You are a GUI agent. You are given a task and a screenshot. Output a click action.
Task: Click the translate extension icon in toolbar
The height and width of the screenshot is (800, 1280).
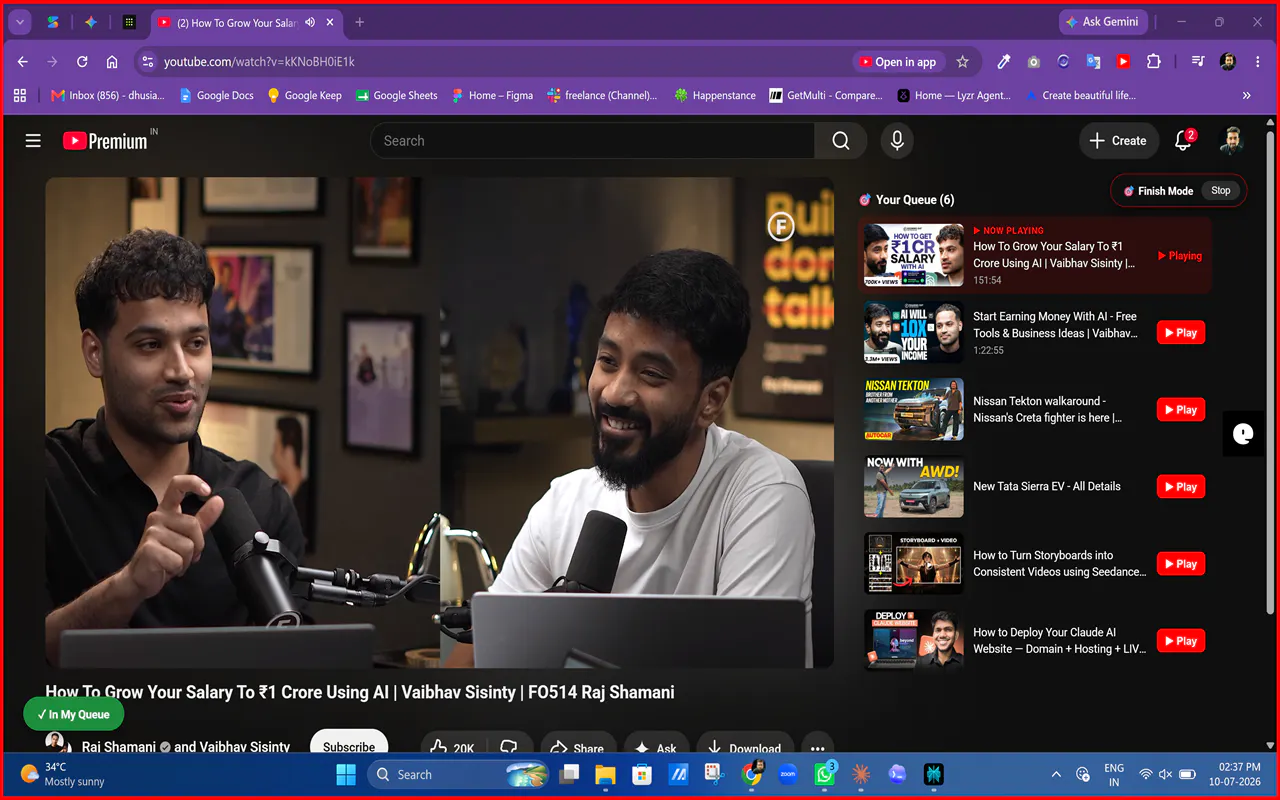tap(1093, 62)
